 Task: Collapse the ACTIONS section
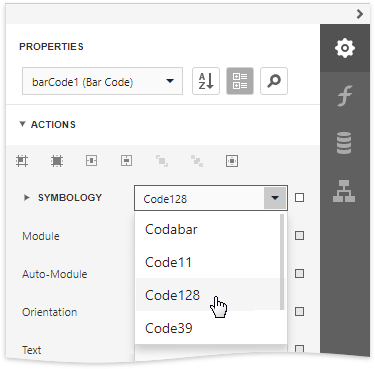click(x=22, y=124)
